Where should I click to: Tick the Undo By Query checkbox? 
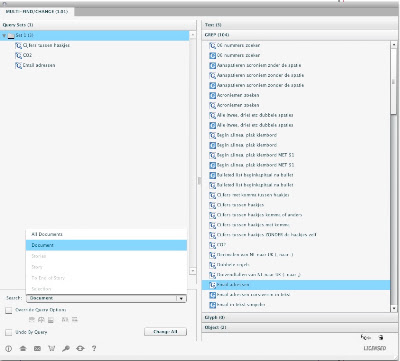pyautogui.click(x=9, y=332)
